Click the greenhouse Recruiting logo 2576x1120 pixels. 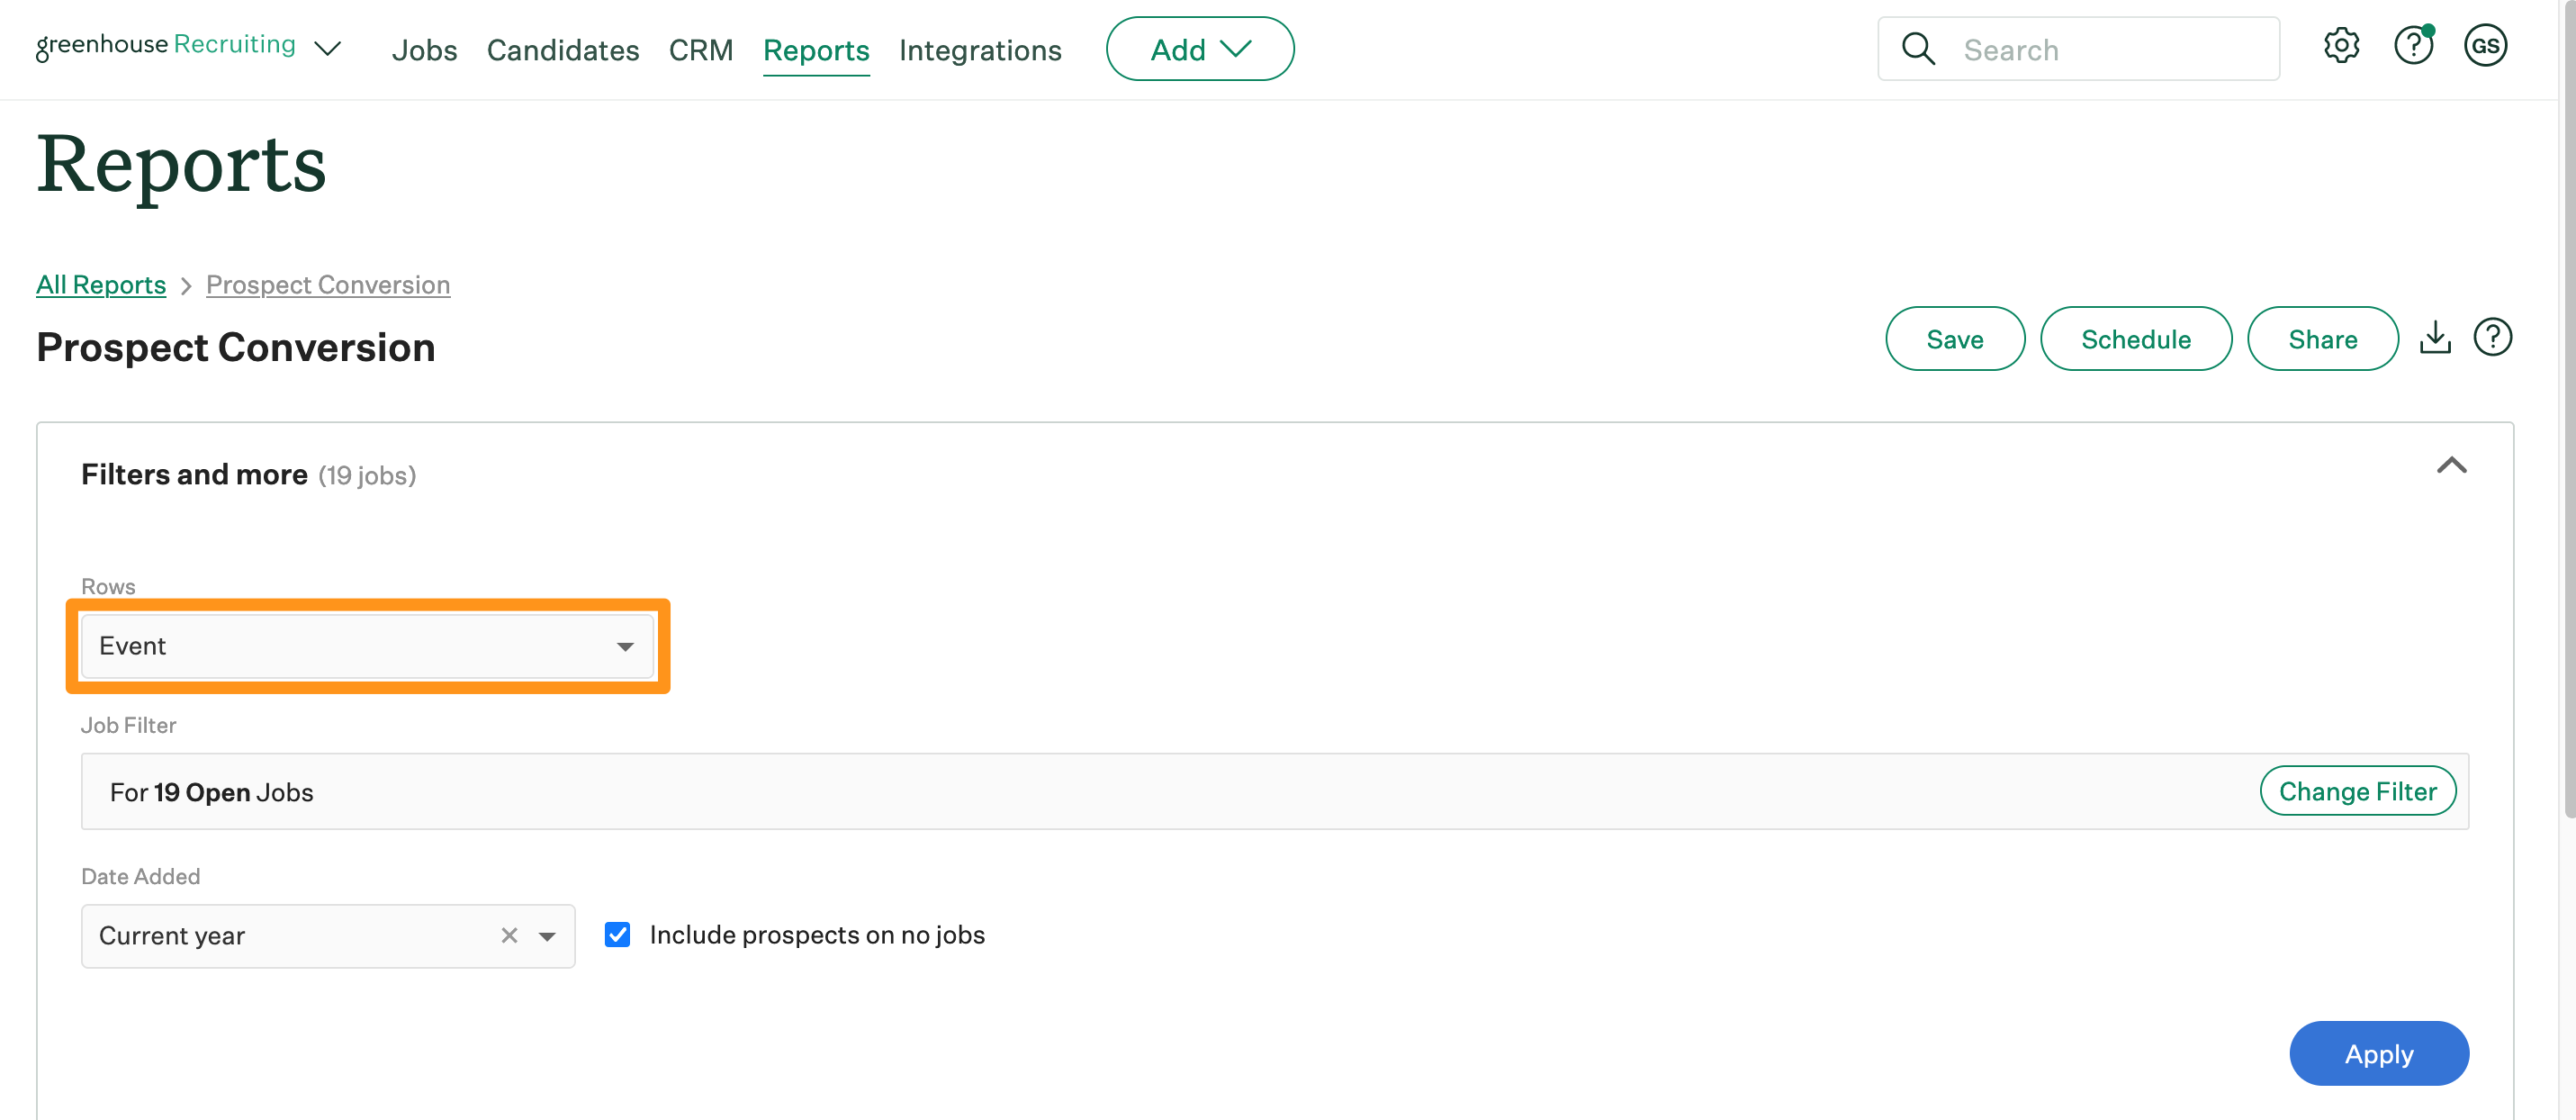165,46
